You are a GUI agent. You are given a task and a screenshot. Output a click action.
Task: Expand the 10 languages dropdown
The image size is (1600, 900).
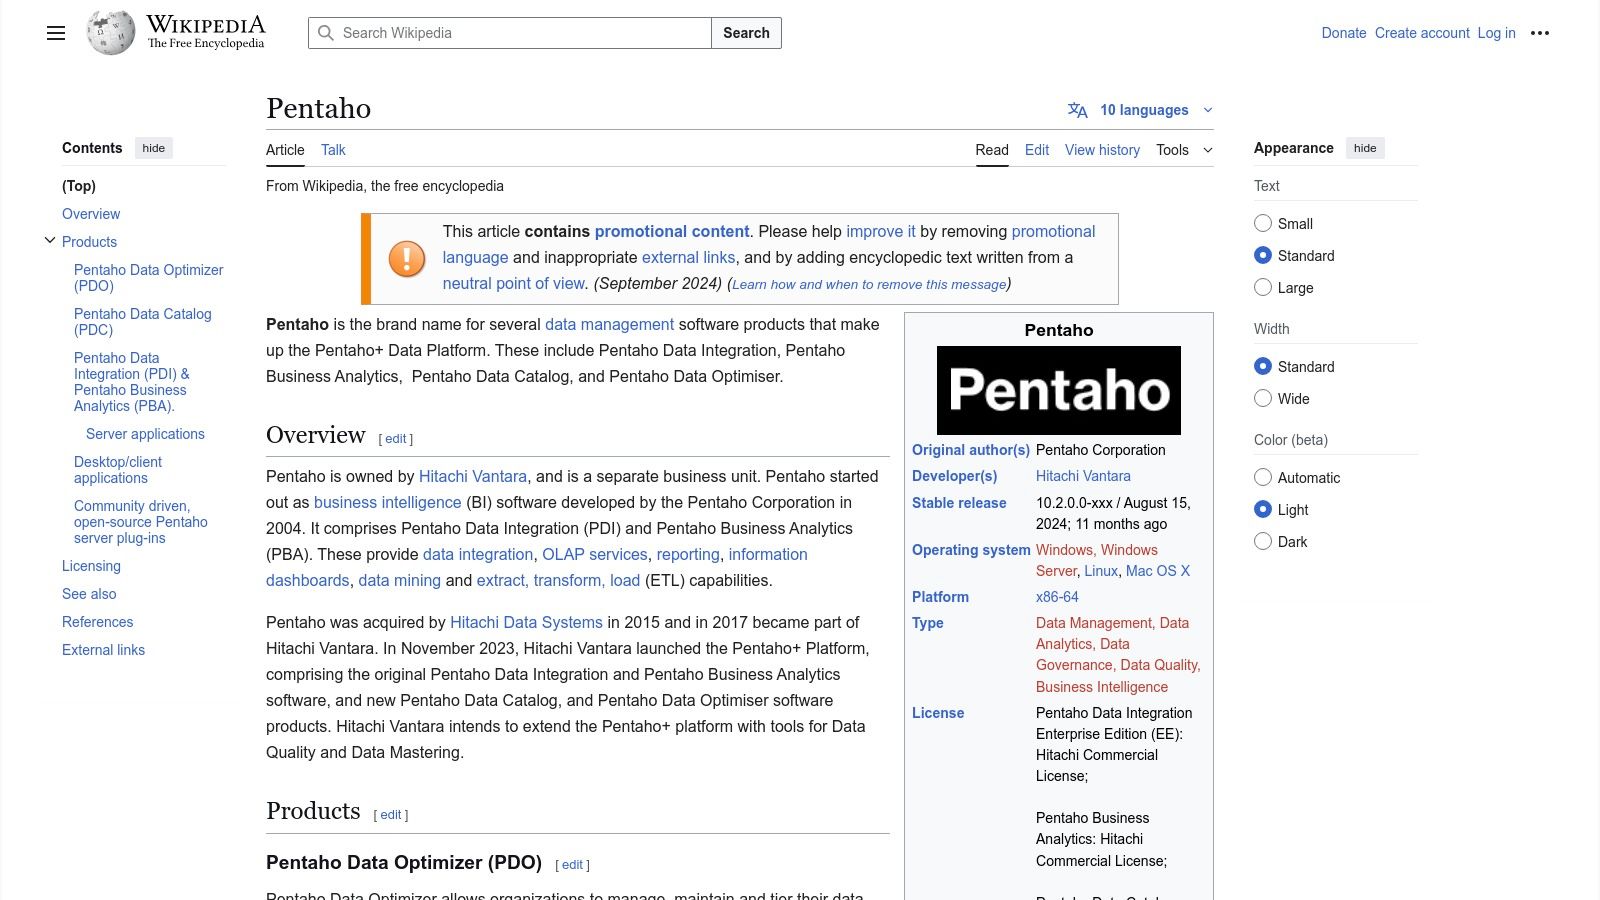point(1141,110)
